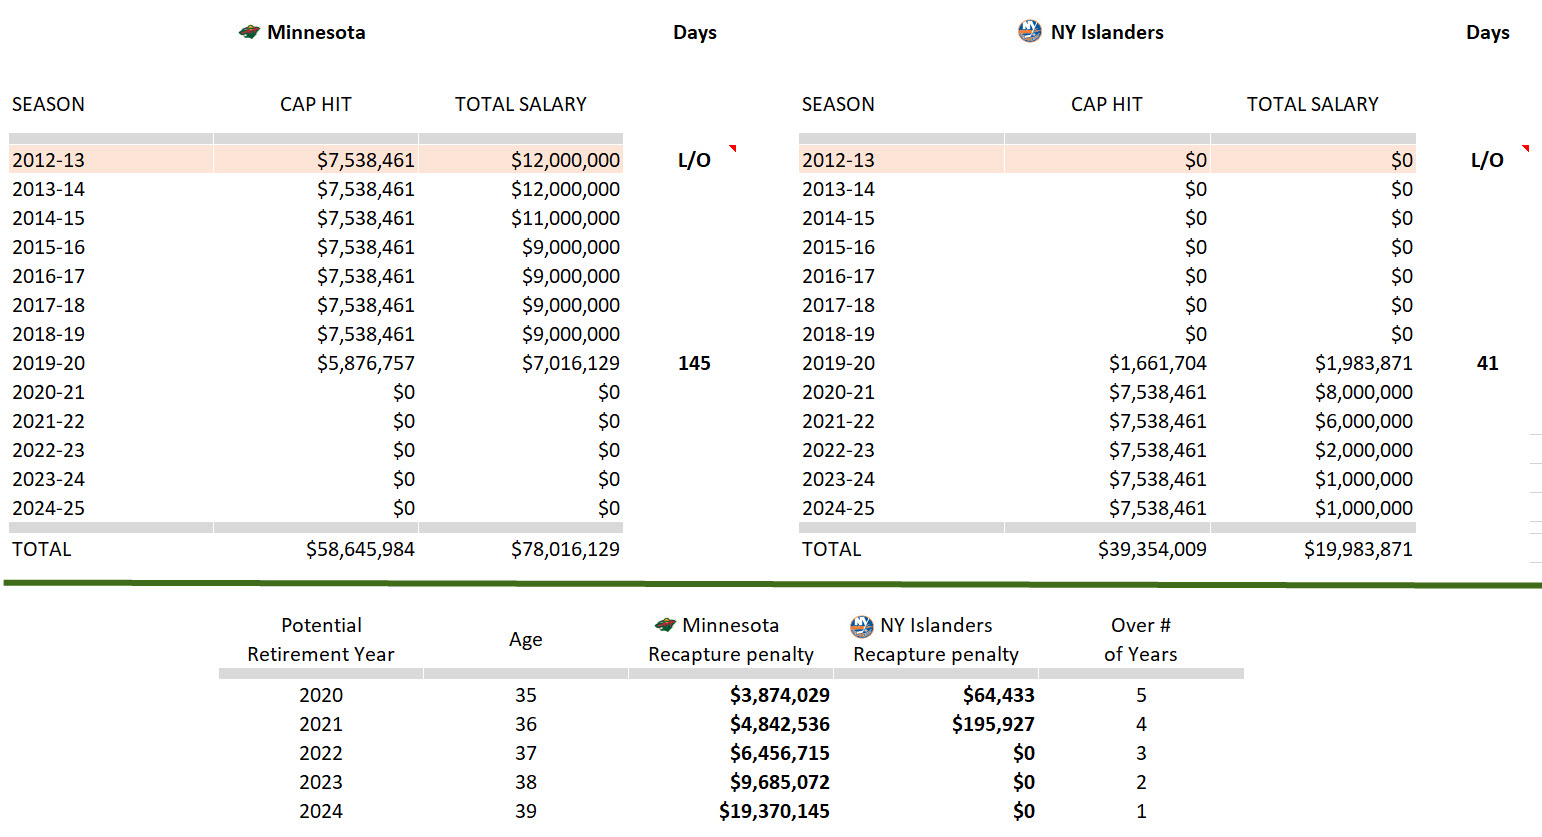Screen dimensions: 1542x837
Task: Click the 41 days value for NY Islanders
Action: click(x=1488, y=363)
